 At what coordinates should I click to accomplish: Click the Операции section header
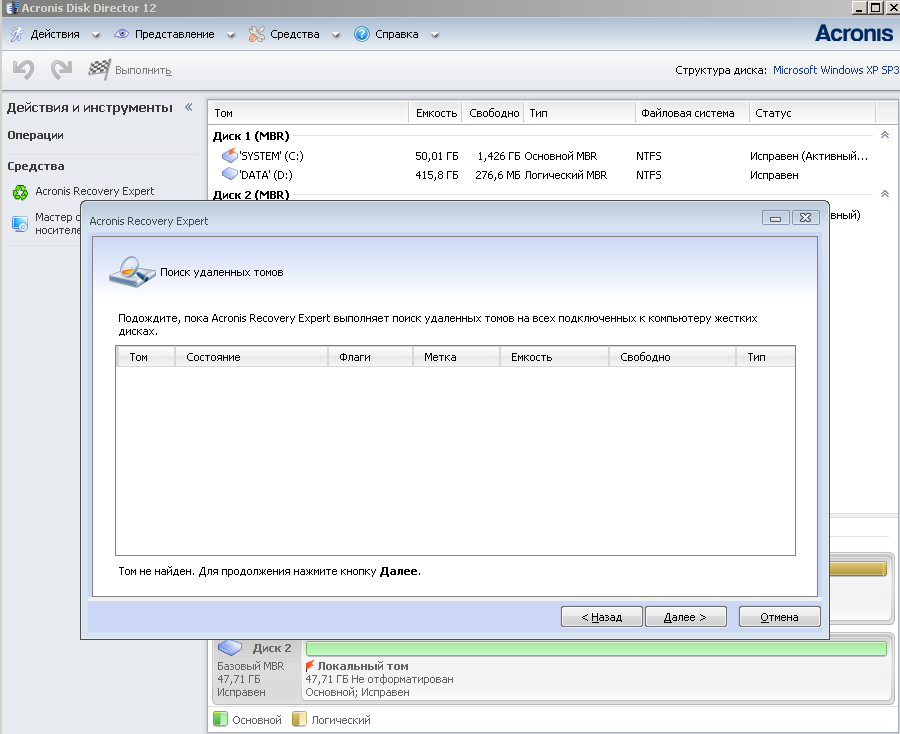click(36, 135)
